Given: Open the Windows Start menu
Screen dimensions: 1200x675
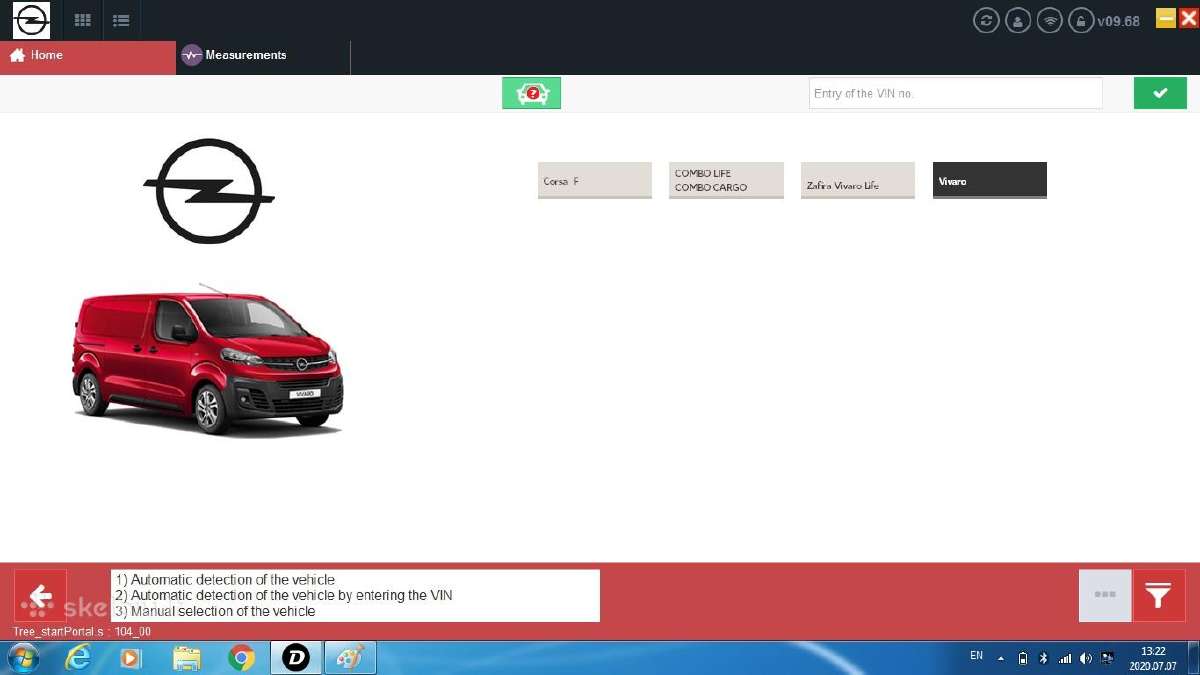Looking at the screenshot, I should coord(22,658).
